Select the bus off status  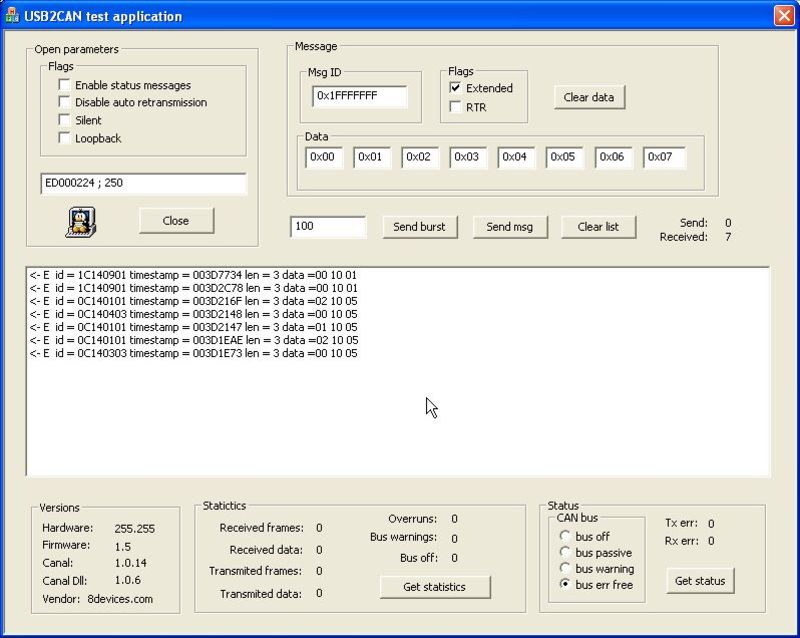click(563, 536)
